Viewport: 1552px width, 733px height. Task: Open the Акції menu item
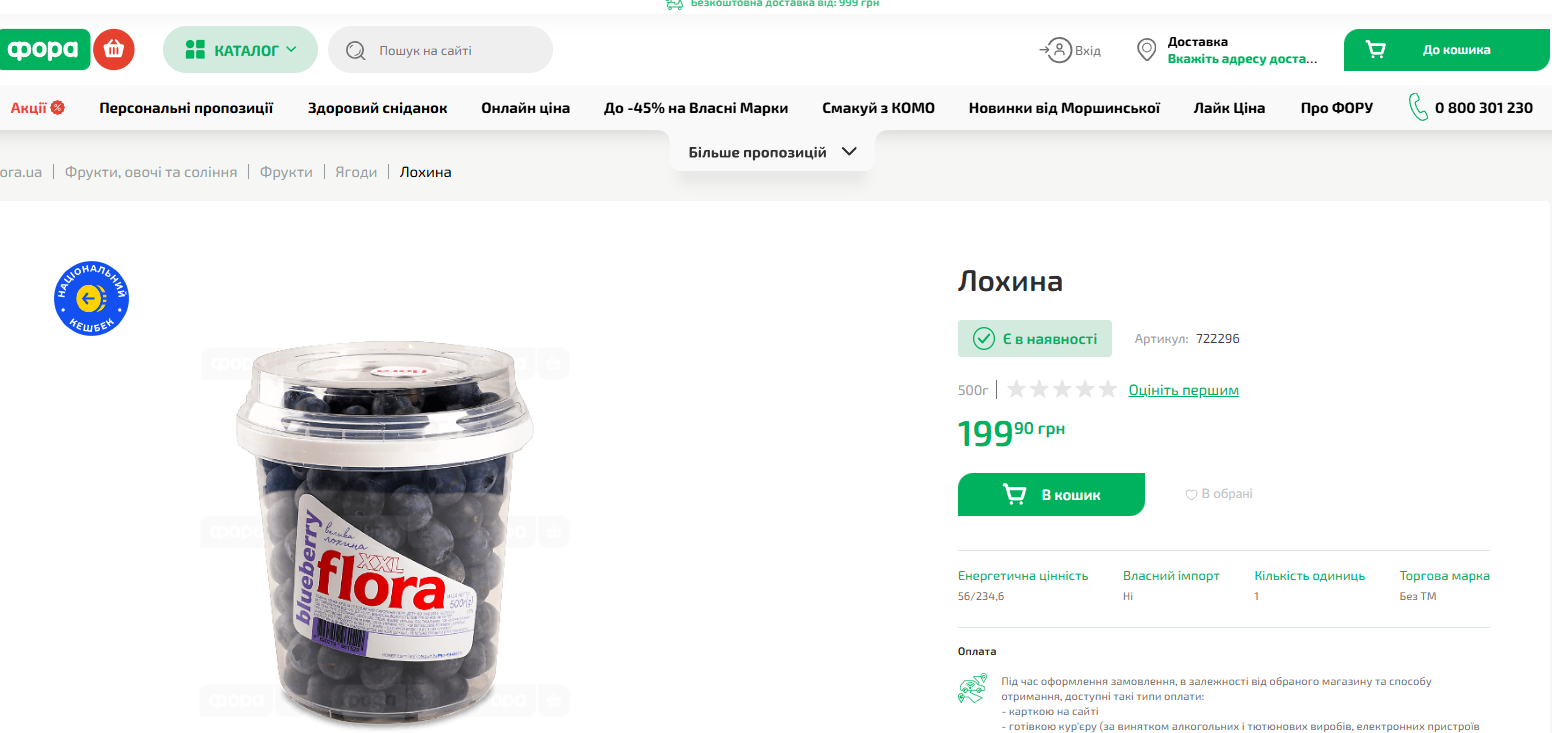pyautogui.click(x=38, y=108)
